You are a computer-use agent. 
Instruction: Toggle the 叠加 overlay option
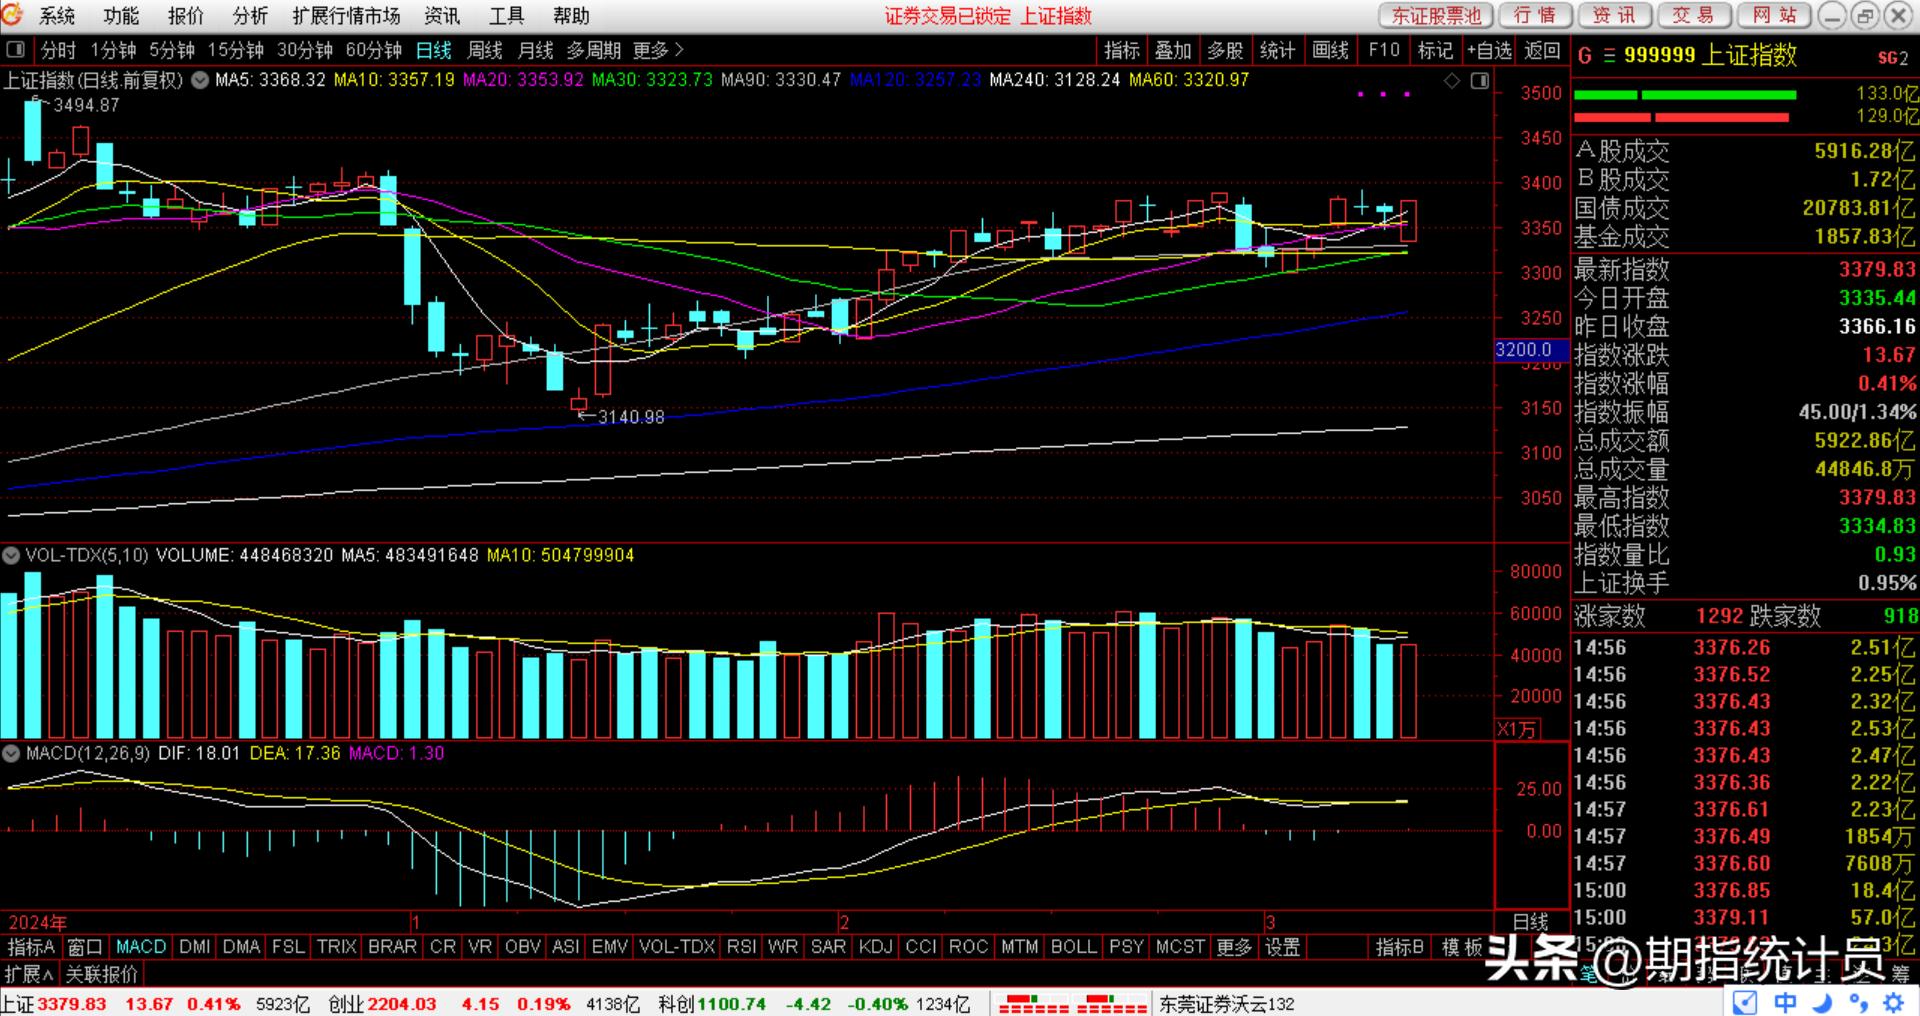[1173, 50]
